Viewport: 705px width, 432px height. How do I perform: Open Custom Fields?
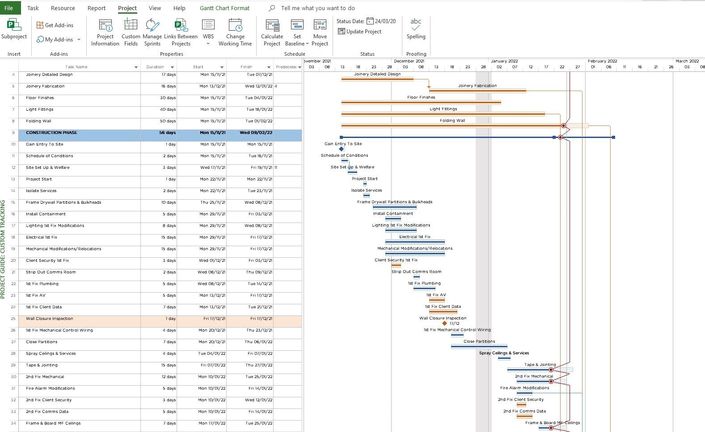[131, 32]
